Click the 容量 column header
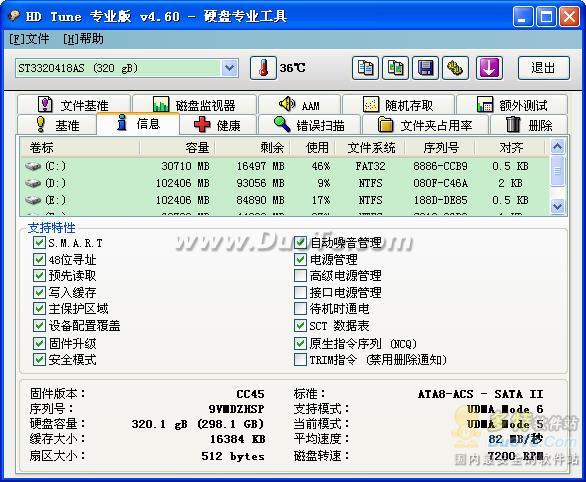Image resolution: width=586 pixels, height=482 pixels. [x=177, y=148]
